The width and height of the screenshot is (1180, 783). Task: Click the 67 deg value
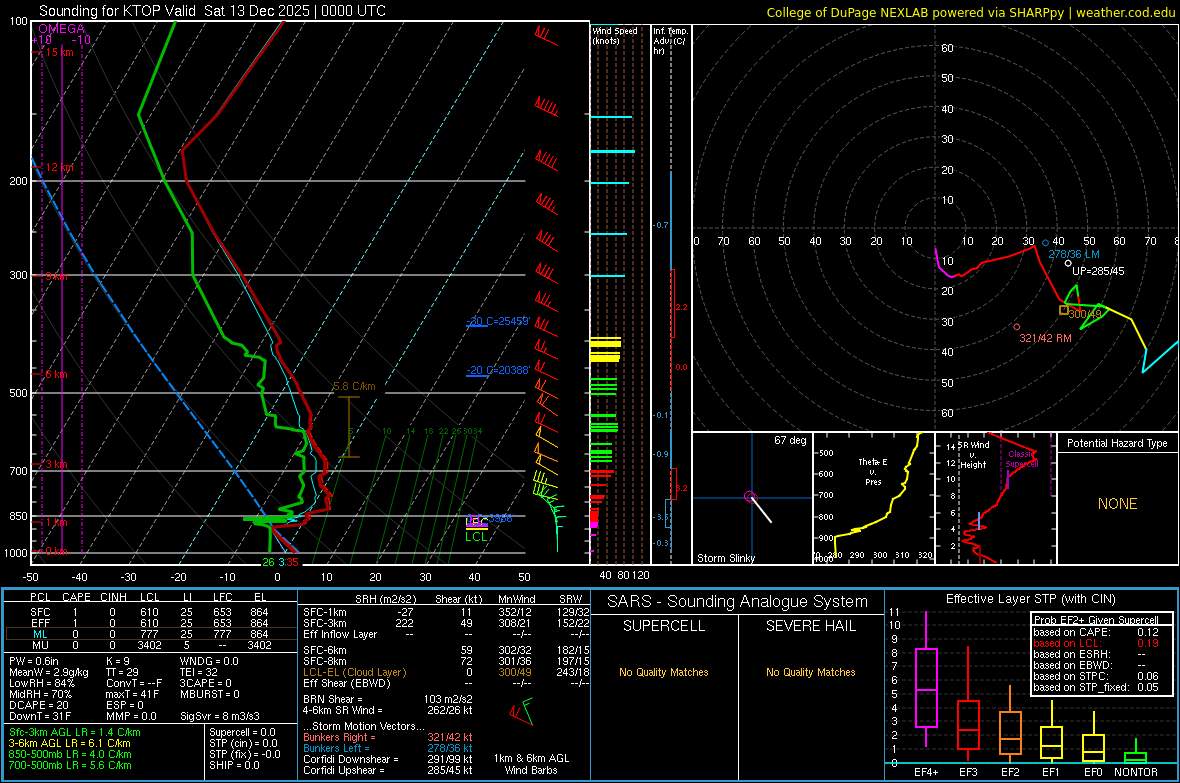(x=790, y=440)
